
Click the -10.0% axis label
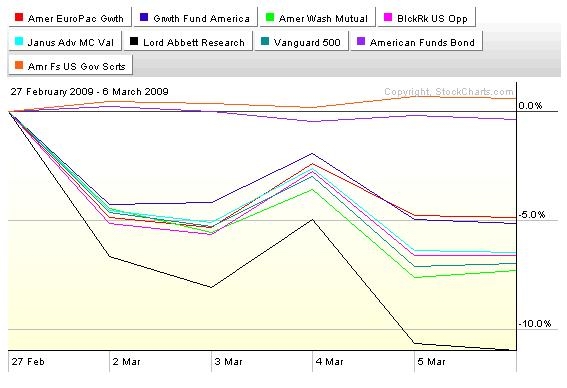coord(535,324)
